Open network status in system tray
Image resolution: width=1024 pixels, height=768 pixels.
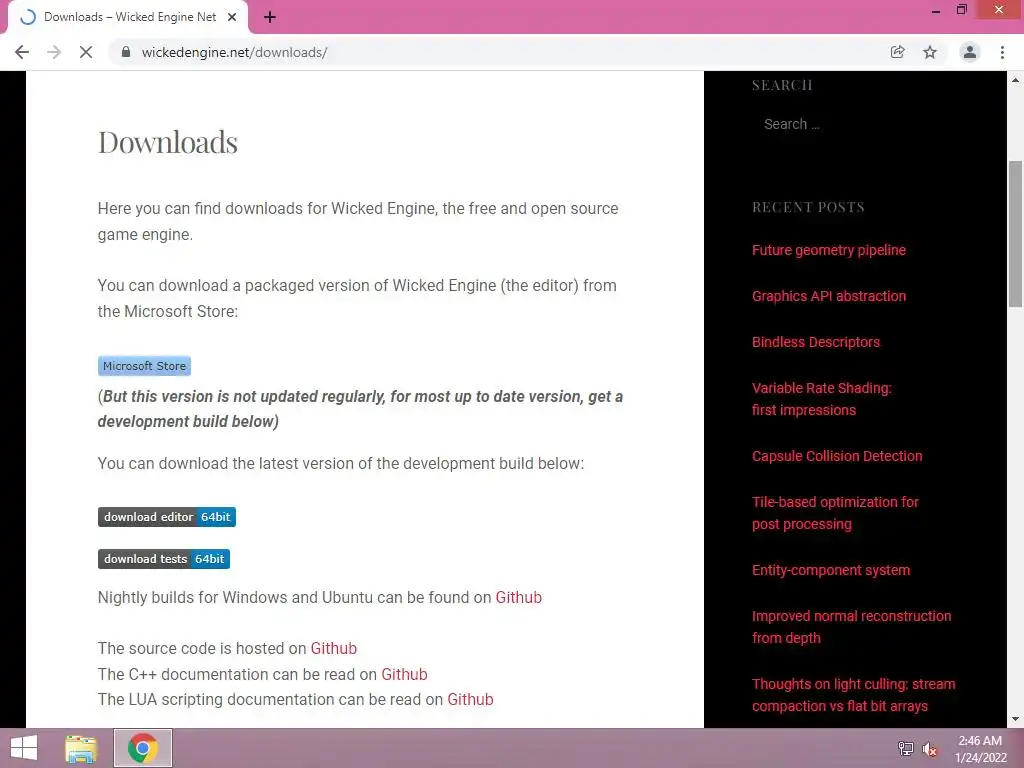906,748
